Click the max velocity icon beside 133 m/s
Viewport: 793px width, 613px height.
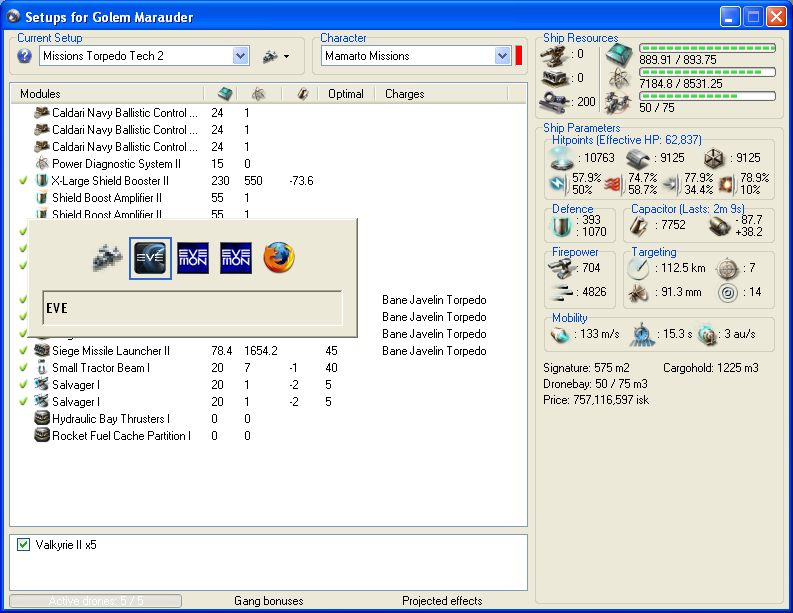click(x=560, y=335)
